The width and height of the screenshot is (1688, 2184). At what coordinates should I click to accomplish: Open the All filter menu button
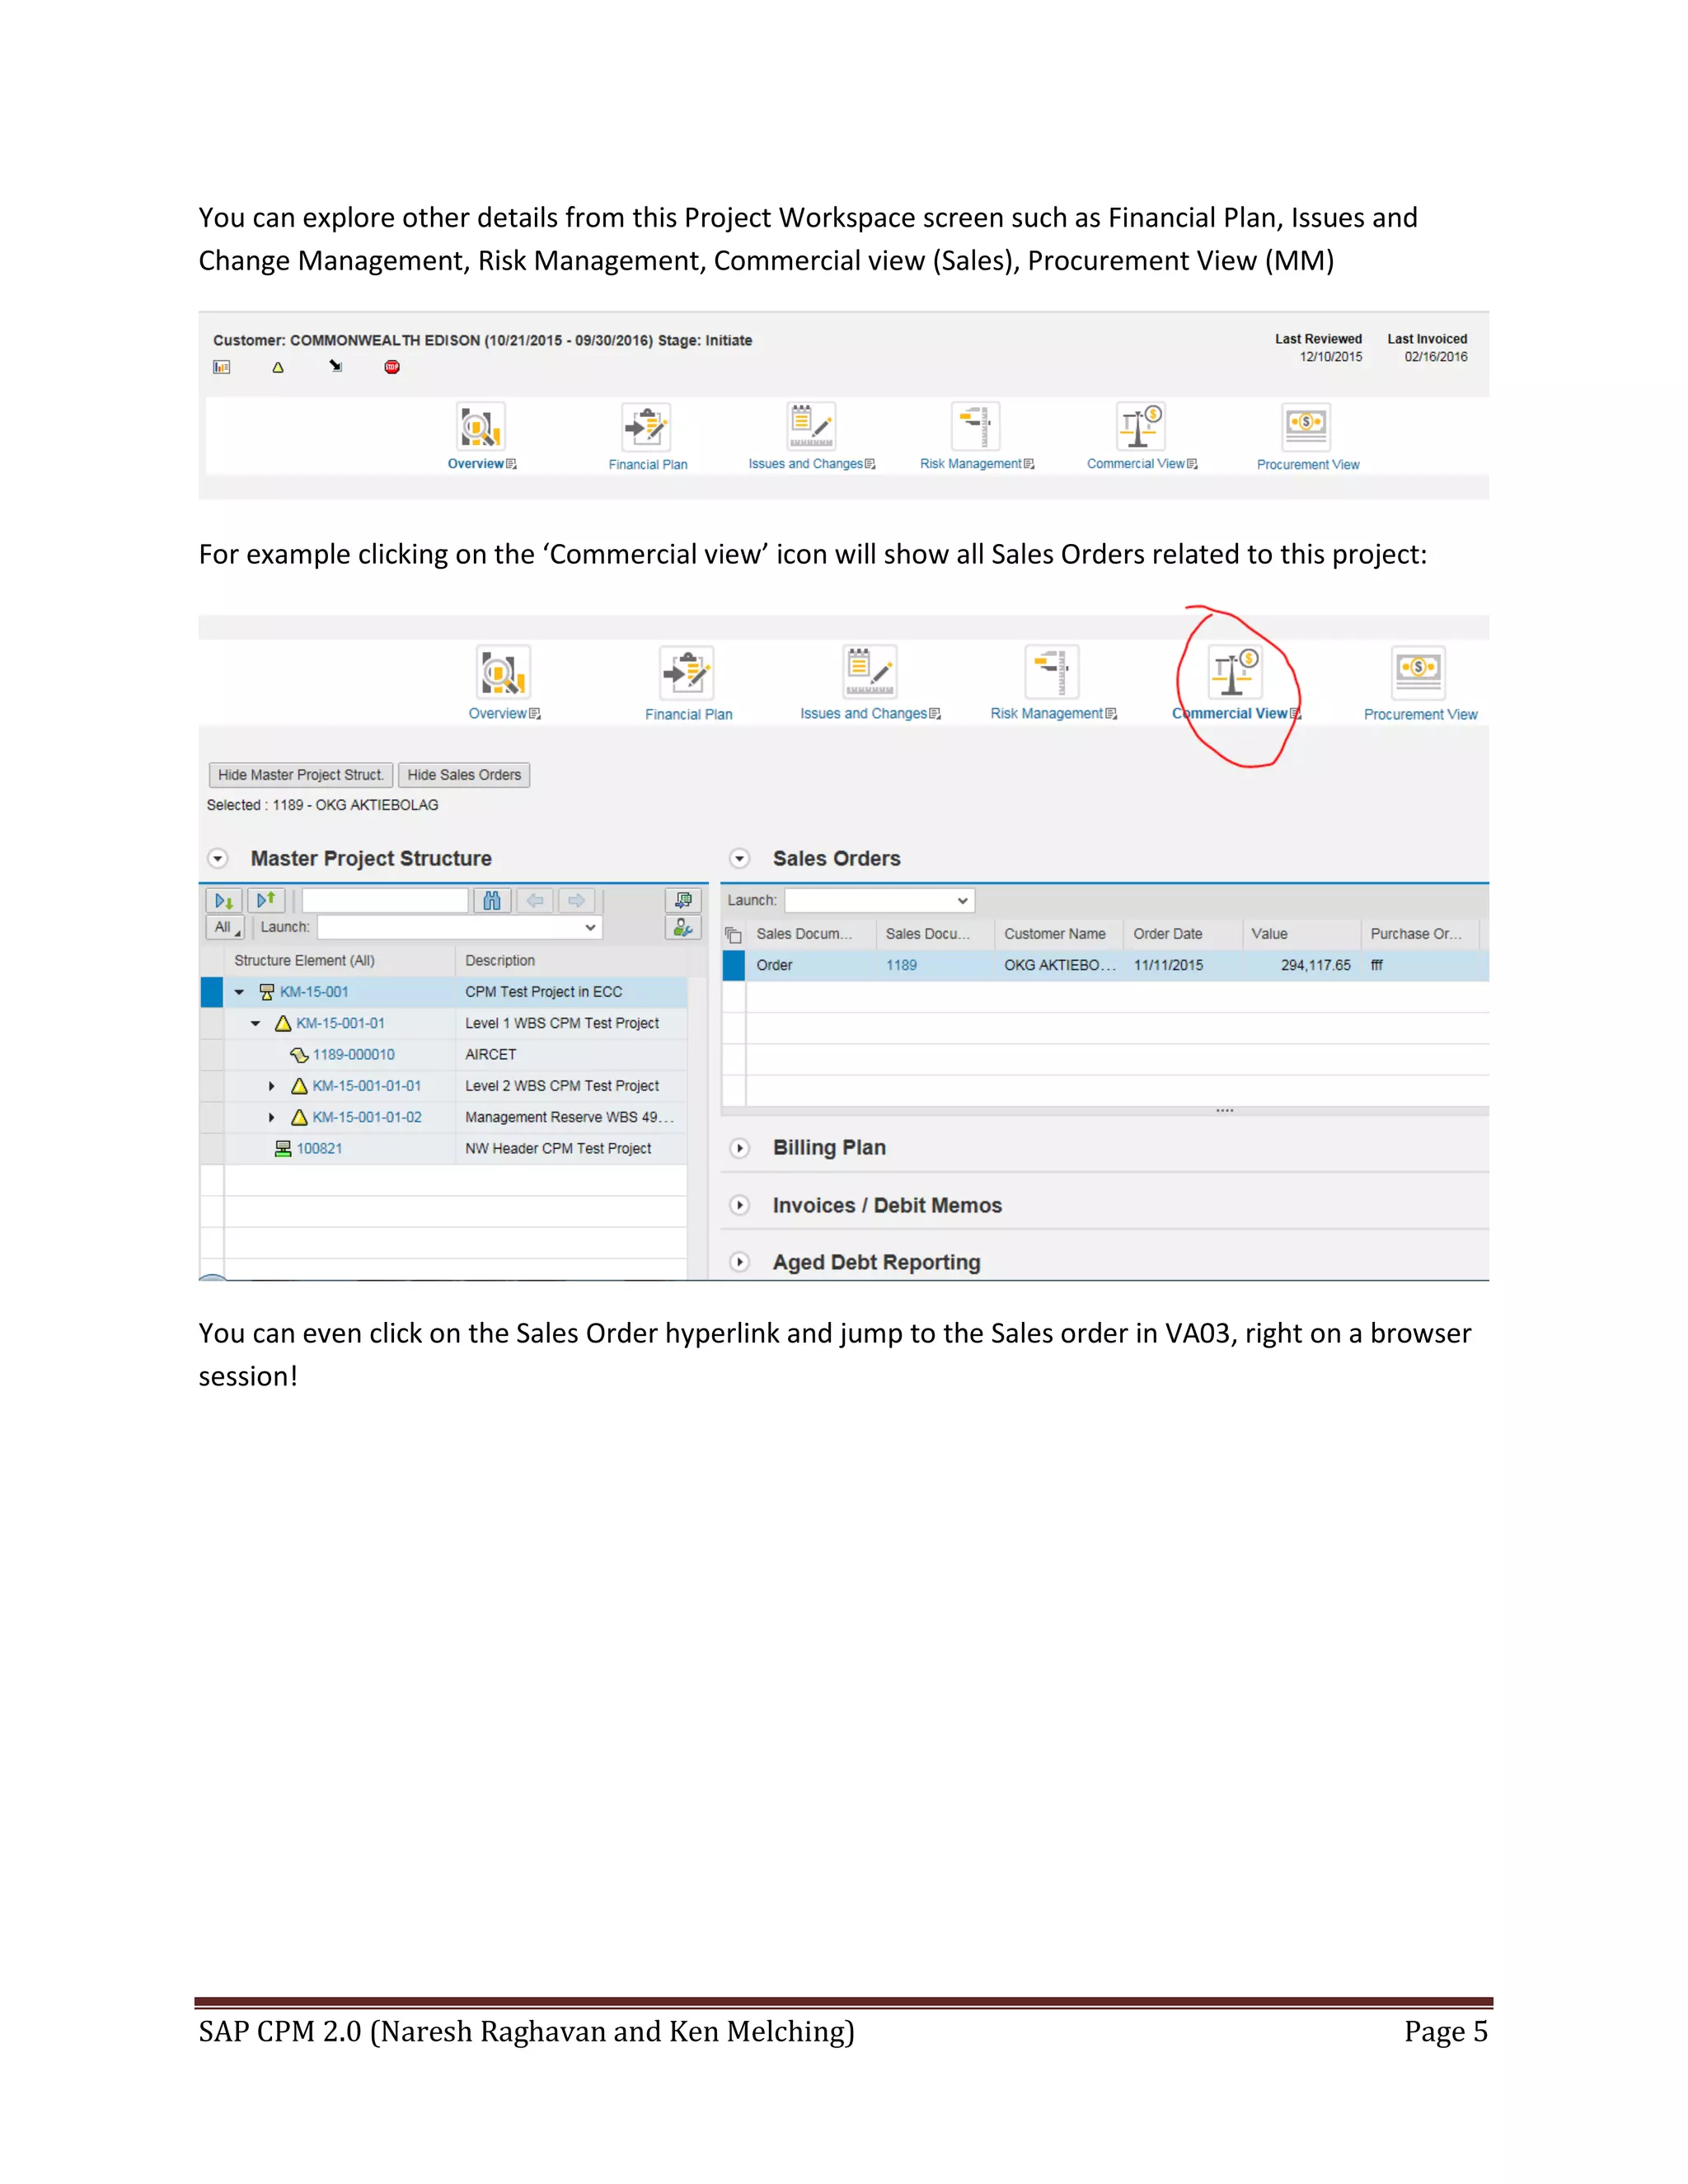tap(225, 928)
